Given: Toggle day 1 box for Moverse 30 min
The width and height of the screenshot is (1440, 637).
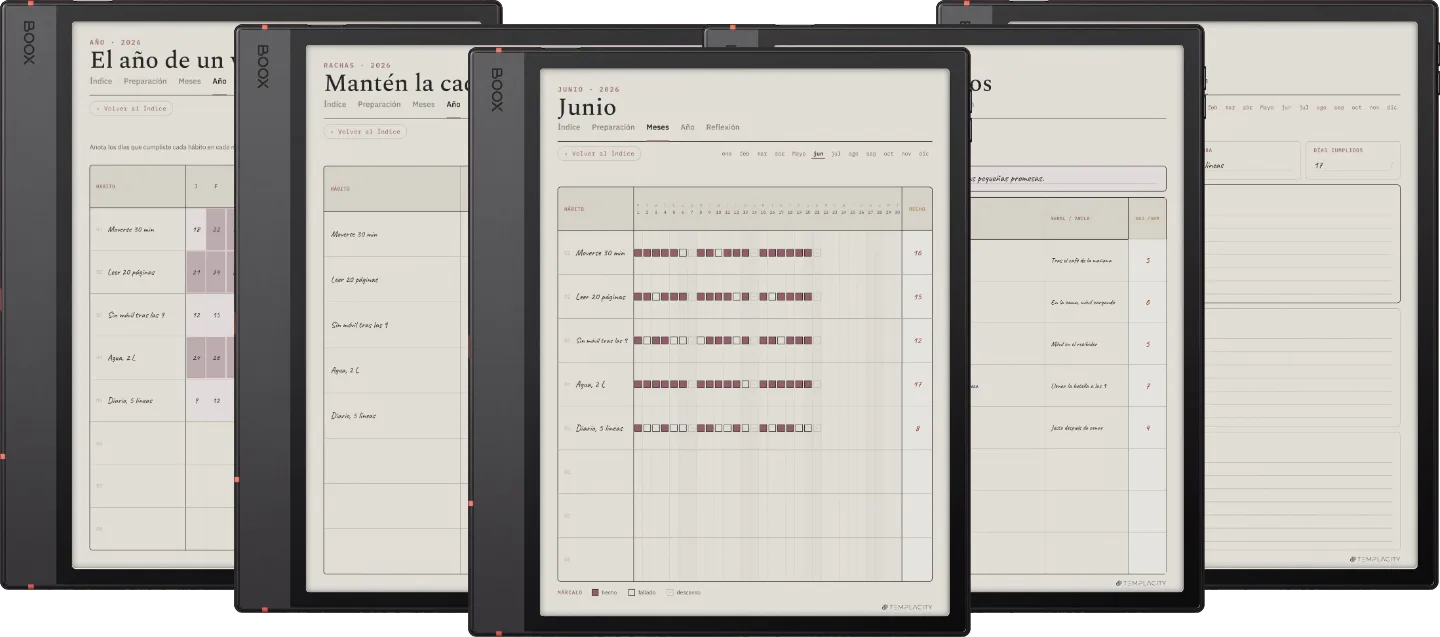Looking at the screenshot, I should tap(638, 253).
